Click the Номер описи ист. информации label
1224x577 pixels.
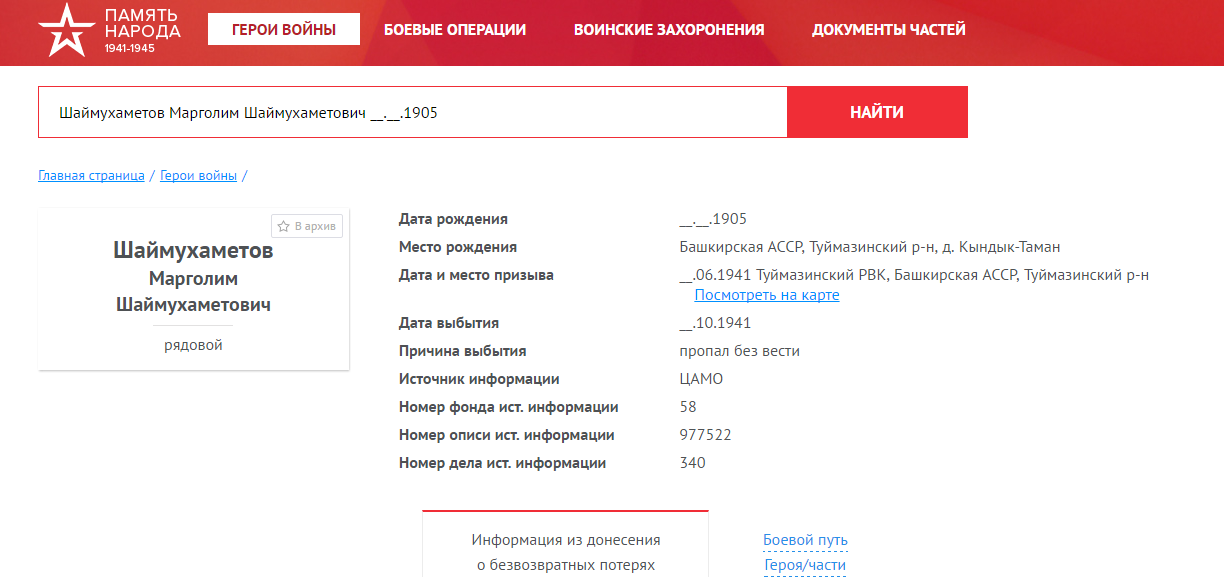tap(506, 435)
